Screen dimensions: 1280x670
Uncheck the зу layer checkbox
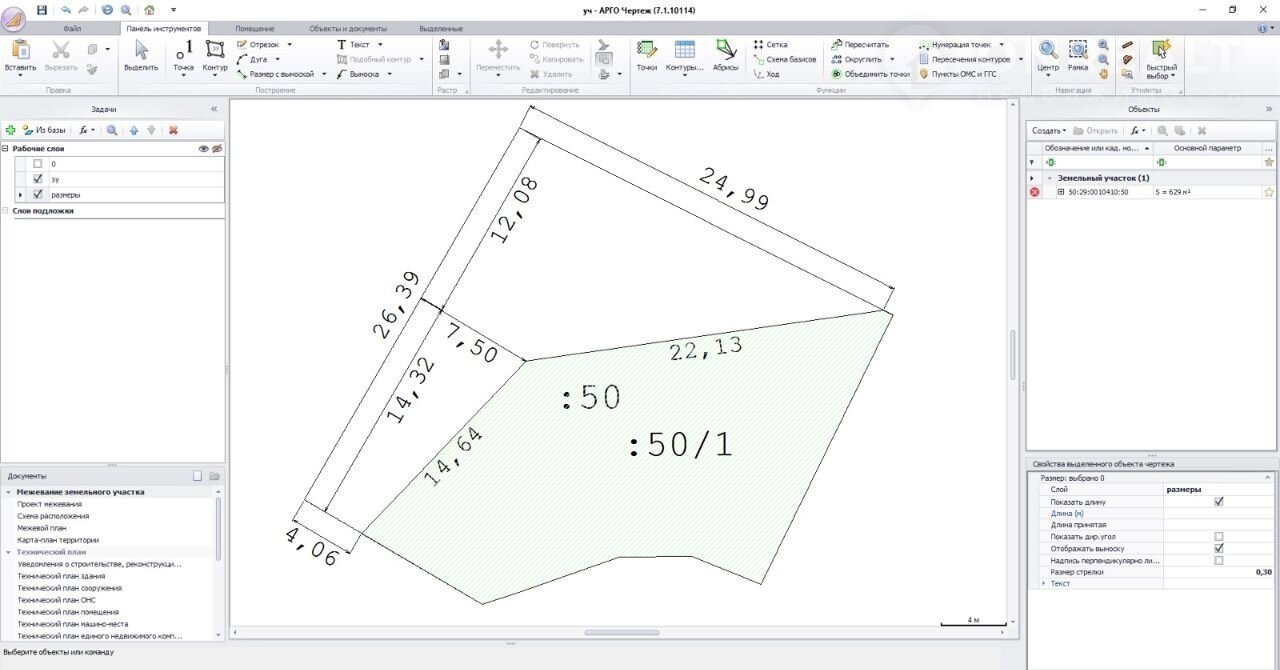[x=38, y=179]
